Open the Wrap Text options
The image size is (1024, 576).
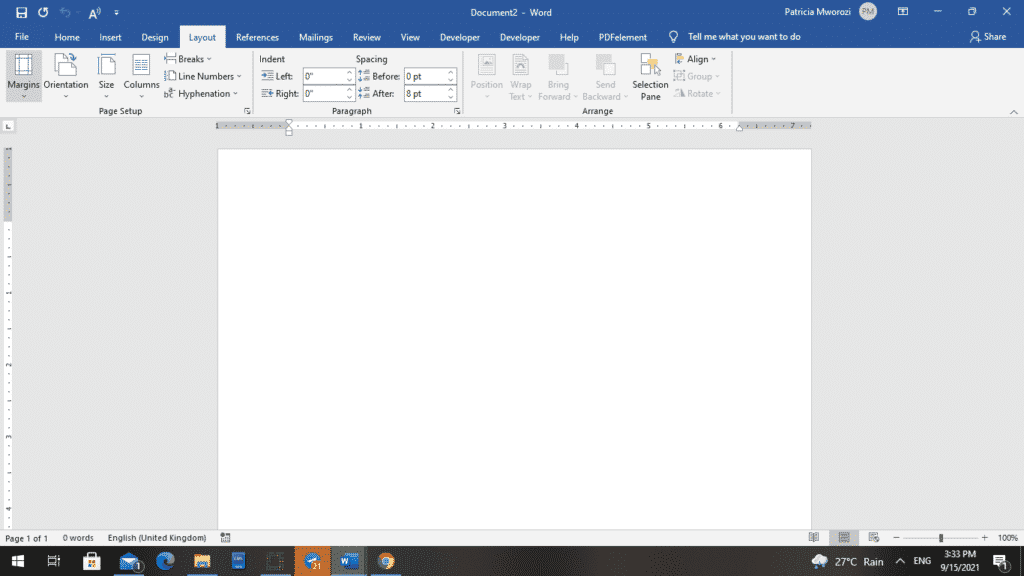coord(520,76)
